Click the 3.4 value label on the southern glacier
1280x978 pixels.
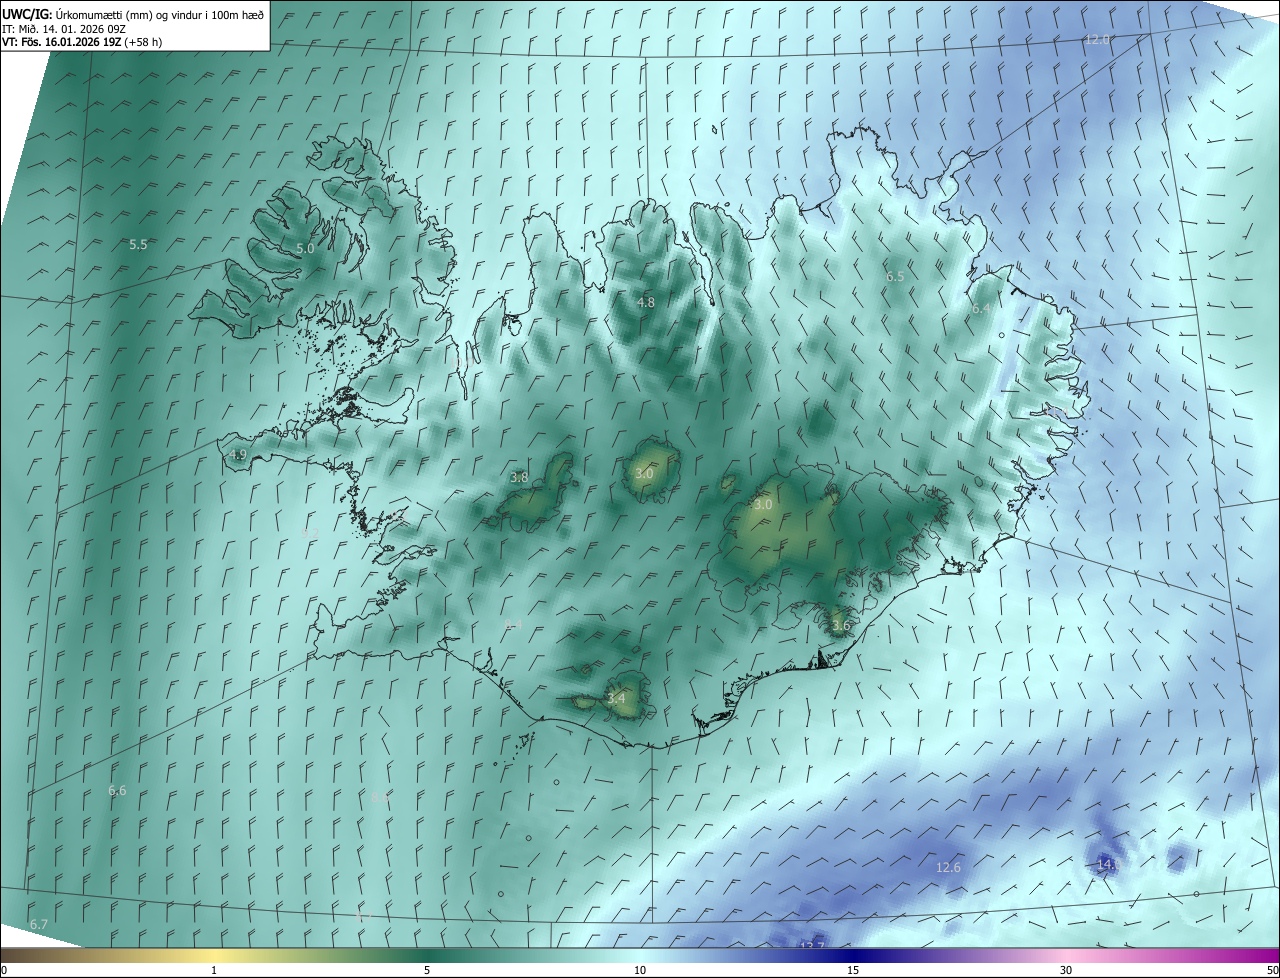616,698
